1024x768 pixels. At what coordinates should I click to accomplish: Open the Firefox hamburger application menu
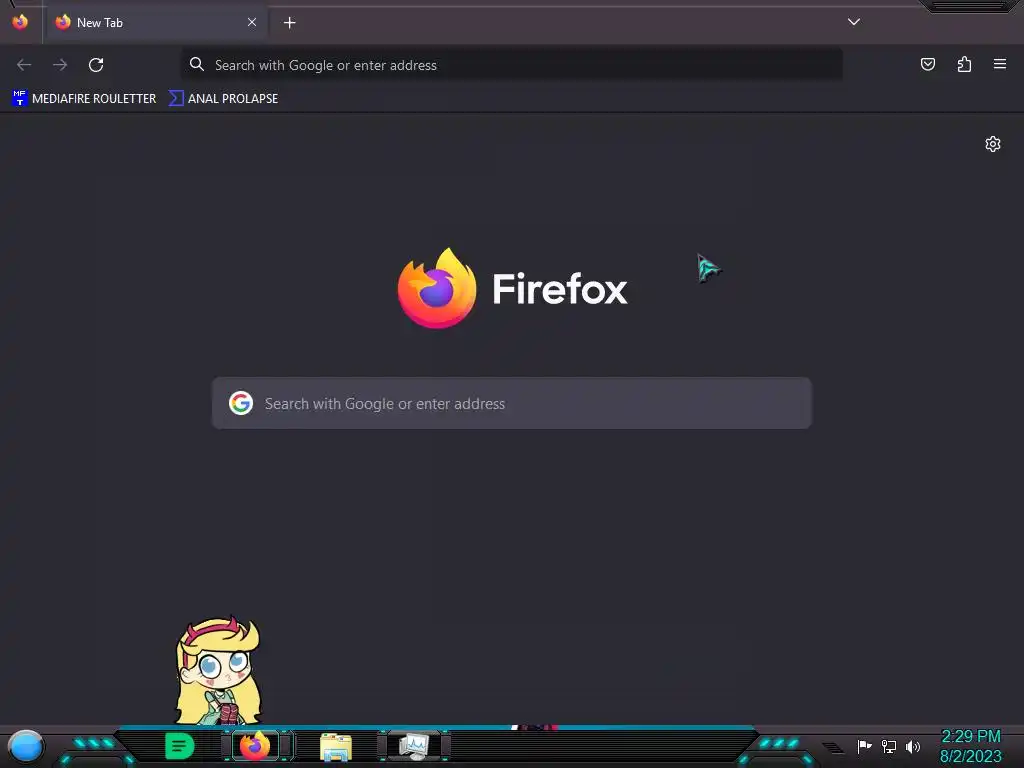pos(1000,64)
